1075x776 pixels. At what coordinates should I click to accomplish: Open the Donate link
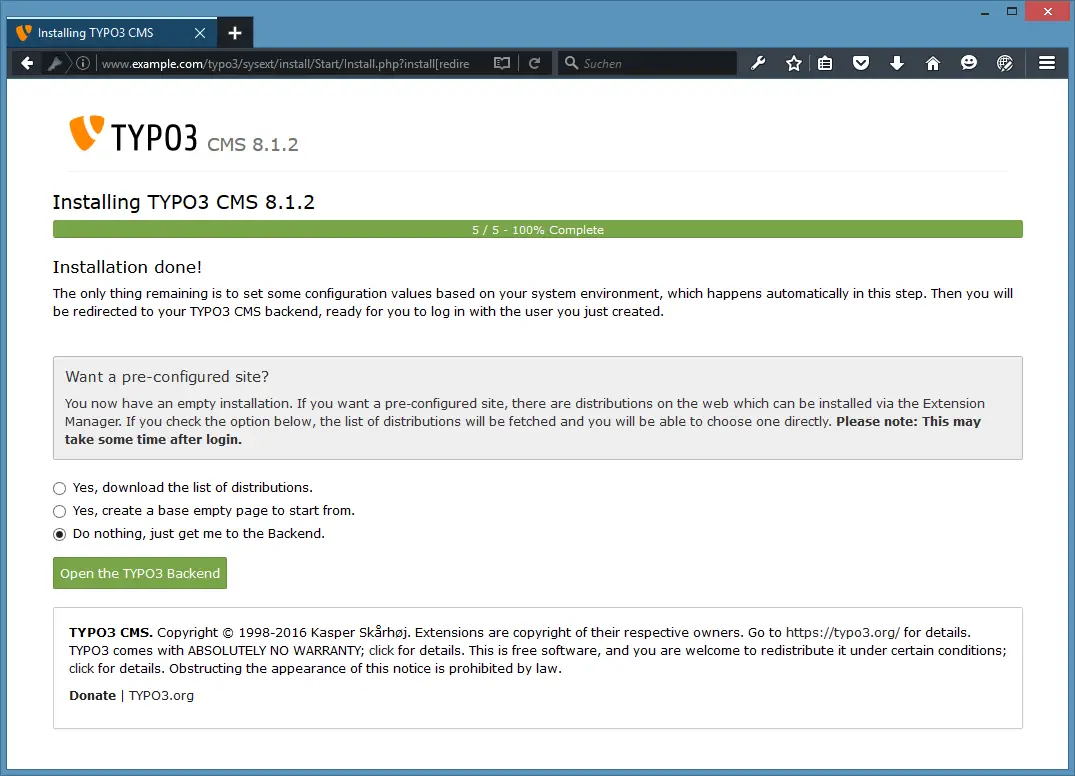pos(93,695)
